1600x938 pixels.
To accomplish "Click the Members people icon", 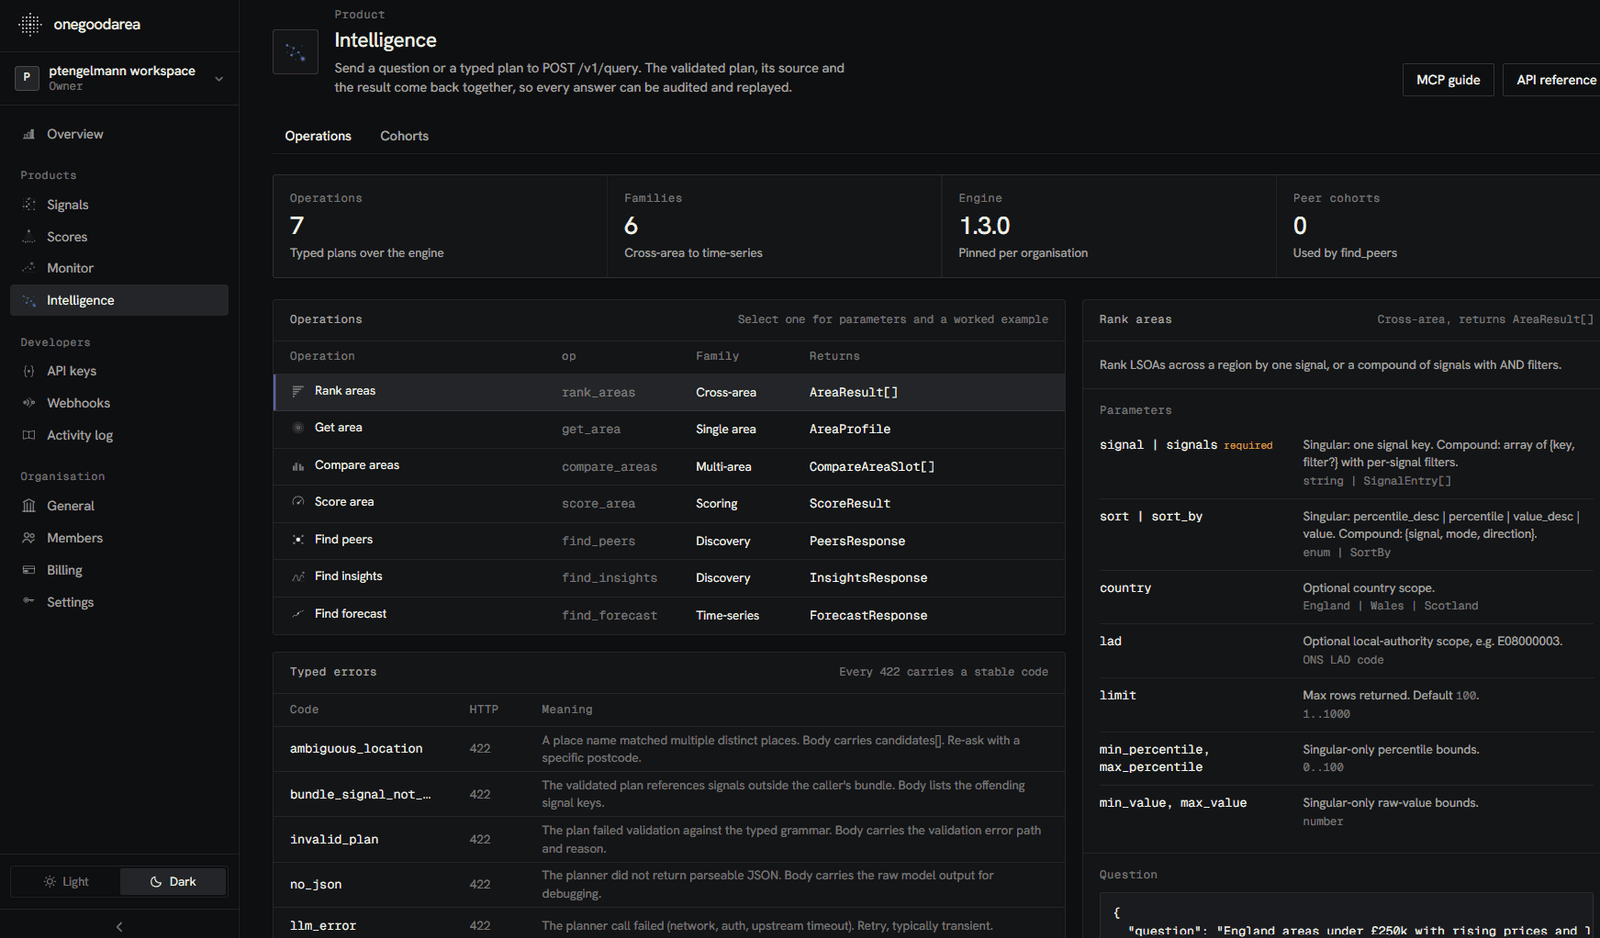I will click(29, 538).
